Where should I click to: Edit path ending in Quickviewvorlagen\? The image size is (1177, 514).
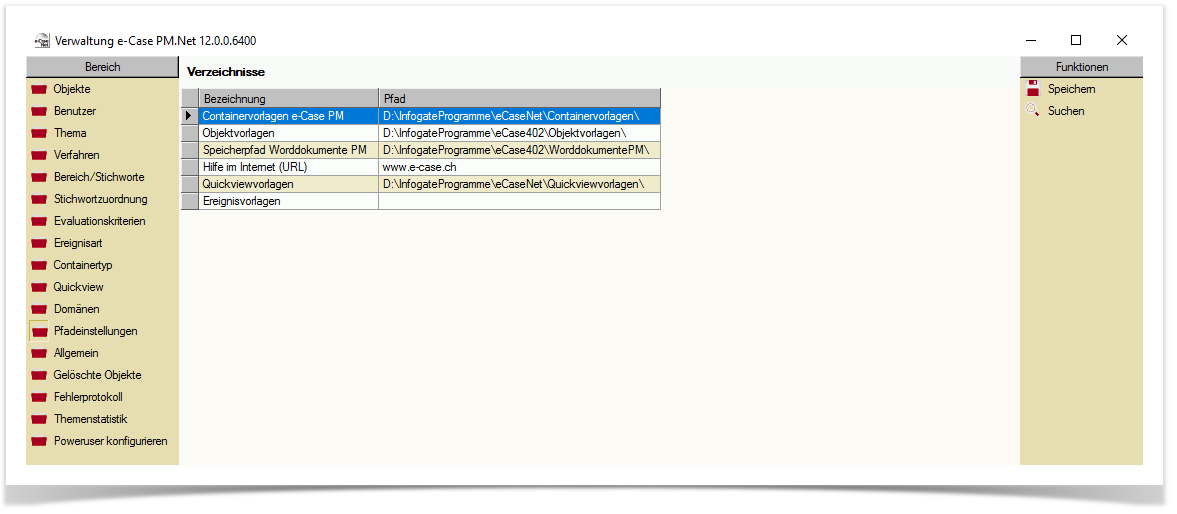click(519, 184)
